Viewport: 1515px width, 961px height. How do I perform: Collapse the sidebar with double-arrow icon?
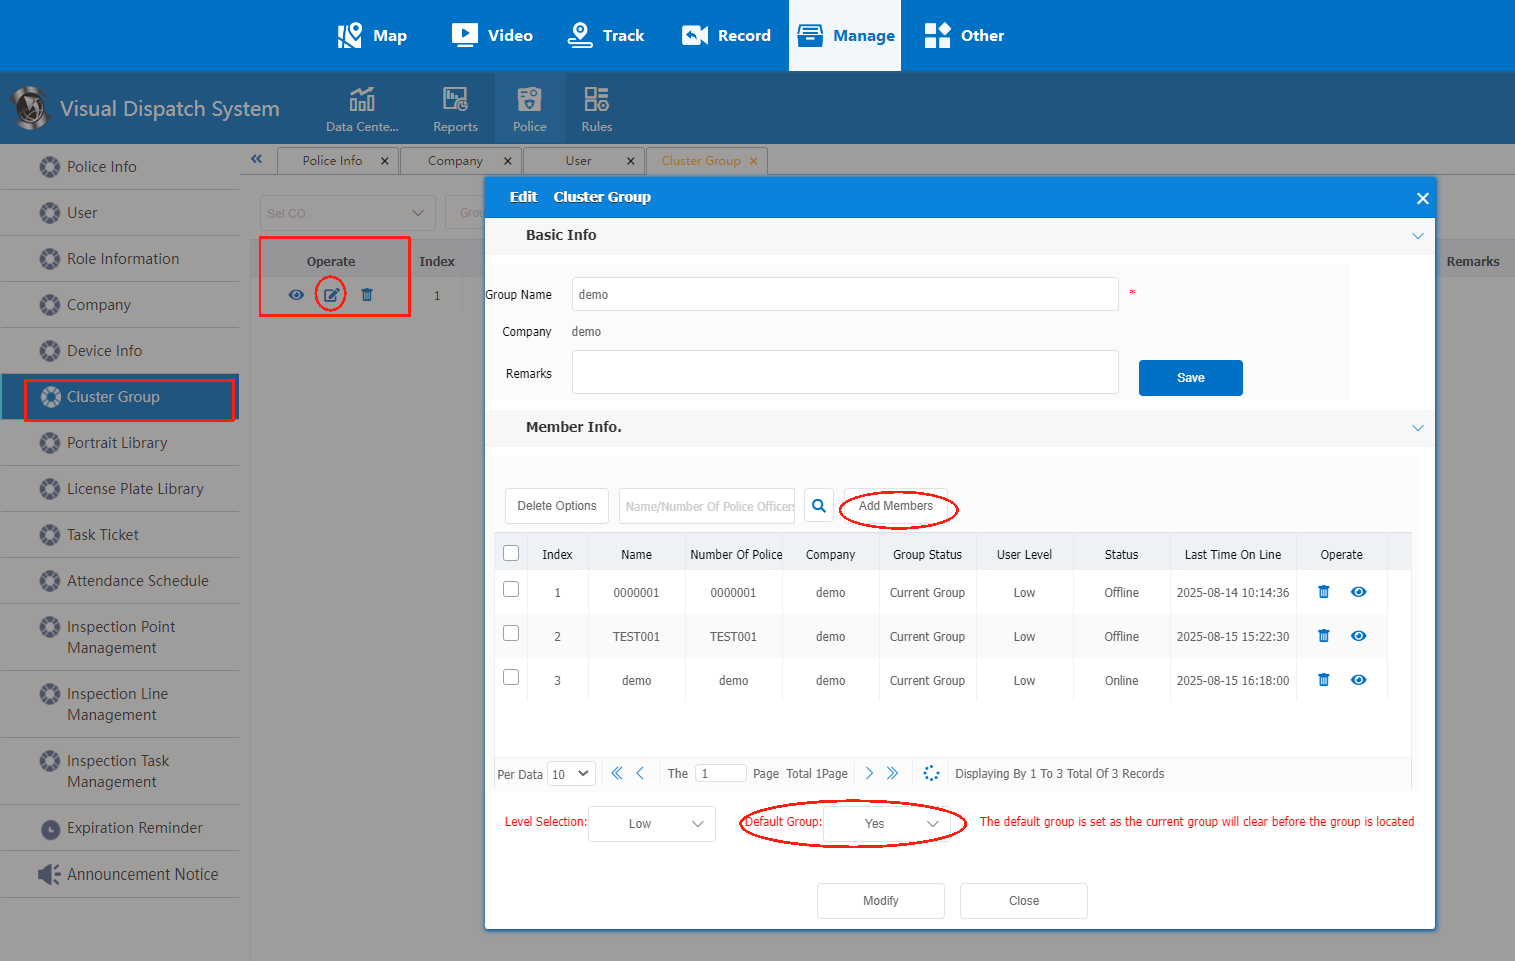tap(257, 159)
